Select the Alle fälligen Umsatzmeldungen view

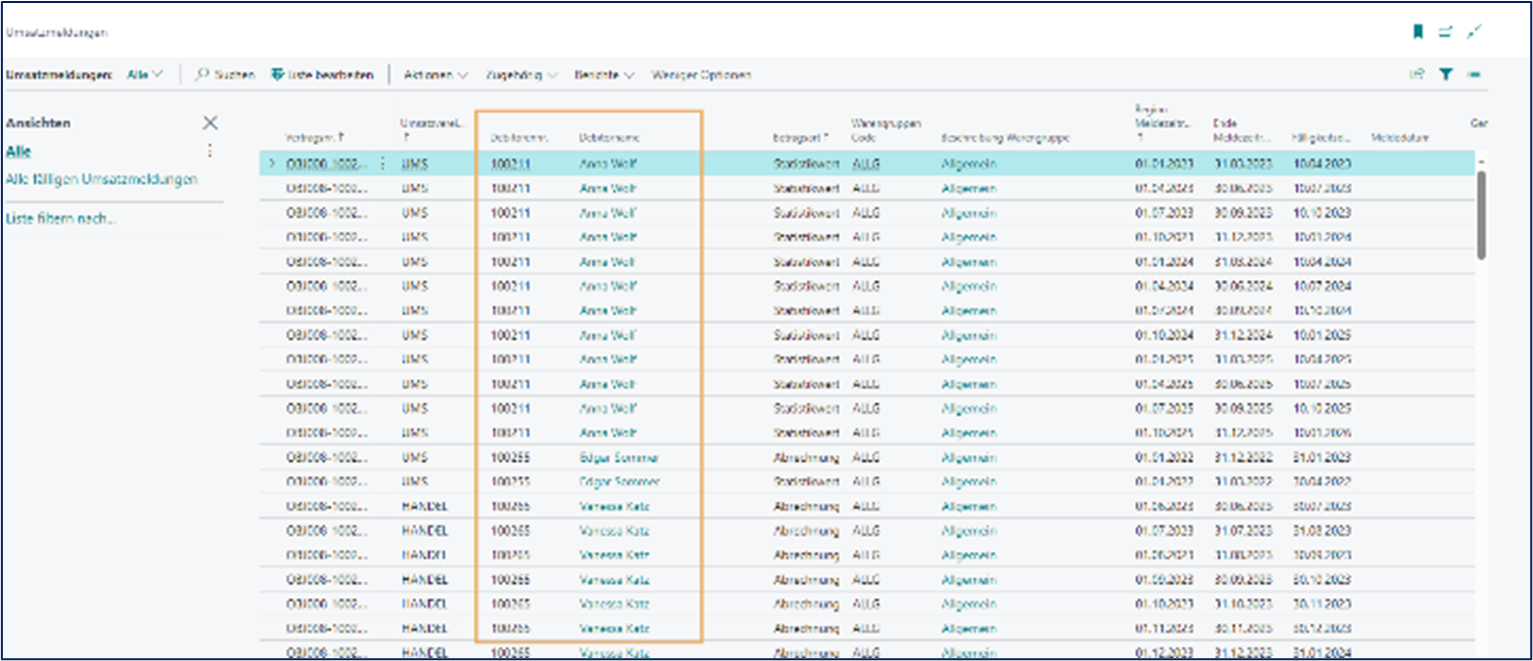(102, 179)
